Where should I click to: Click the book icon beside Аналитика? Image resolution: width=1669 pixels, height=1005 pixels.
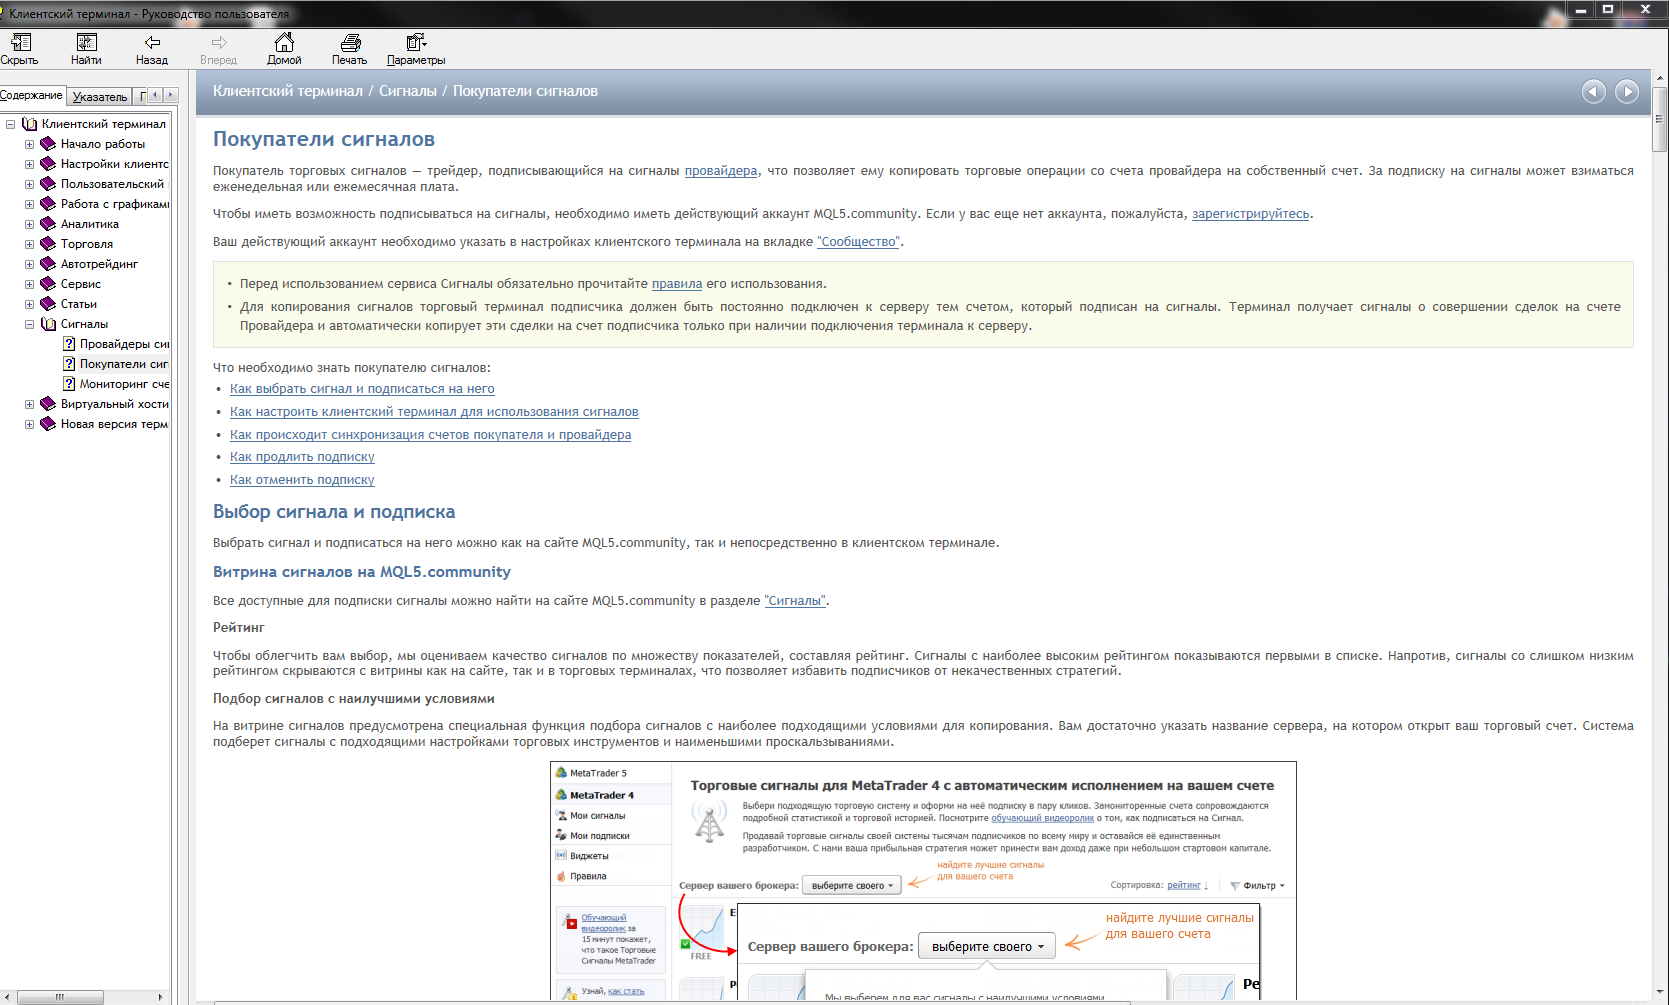click(47, 224)
